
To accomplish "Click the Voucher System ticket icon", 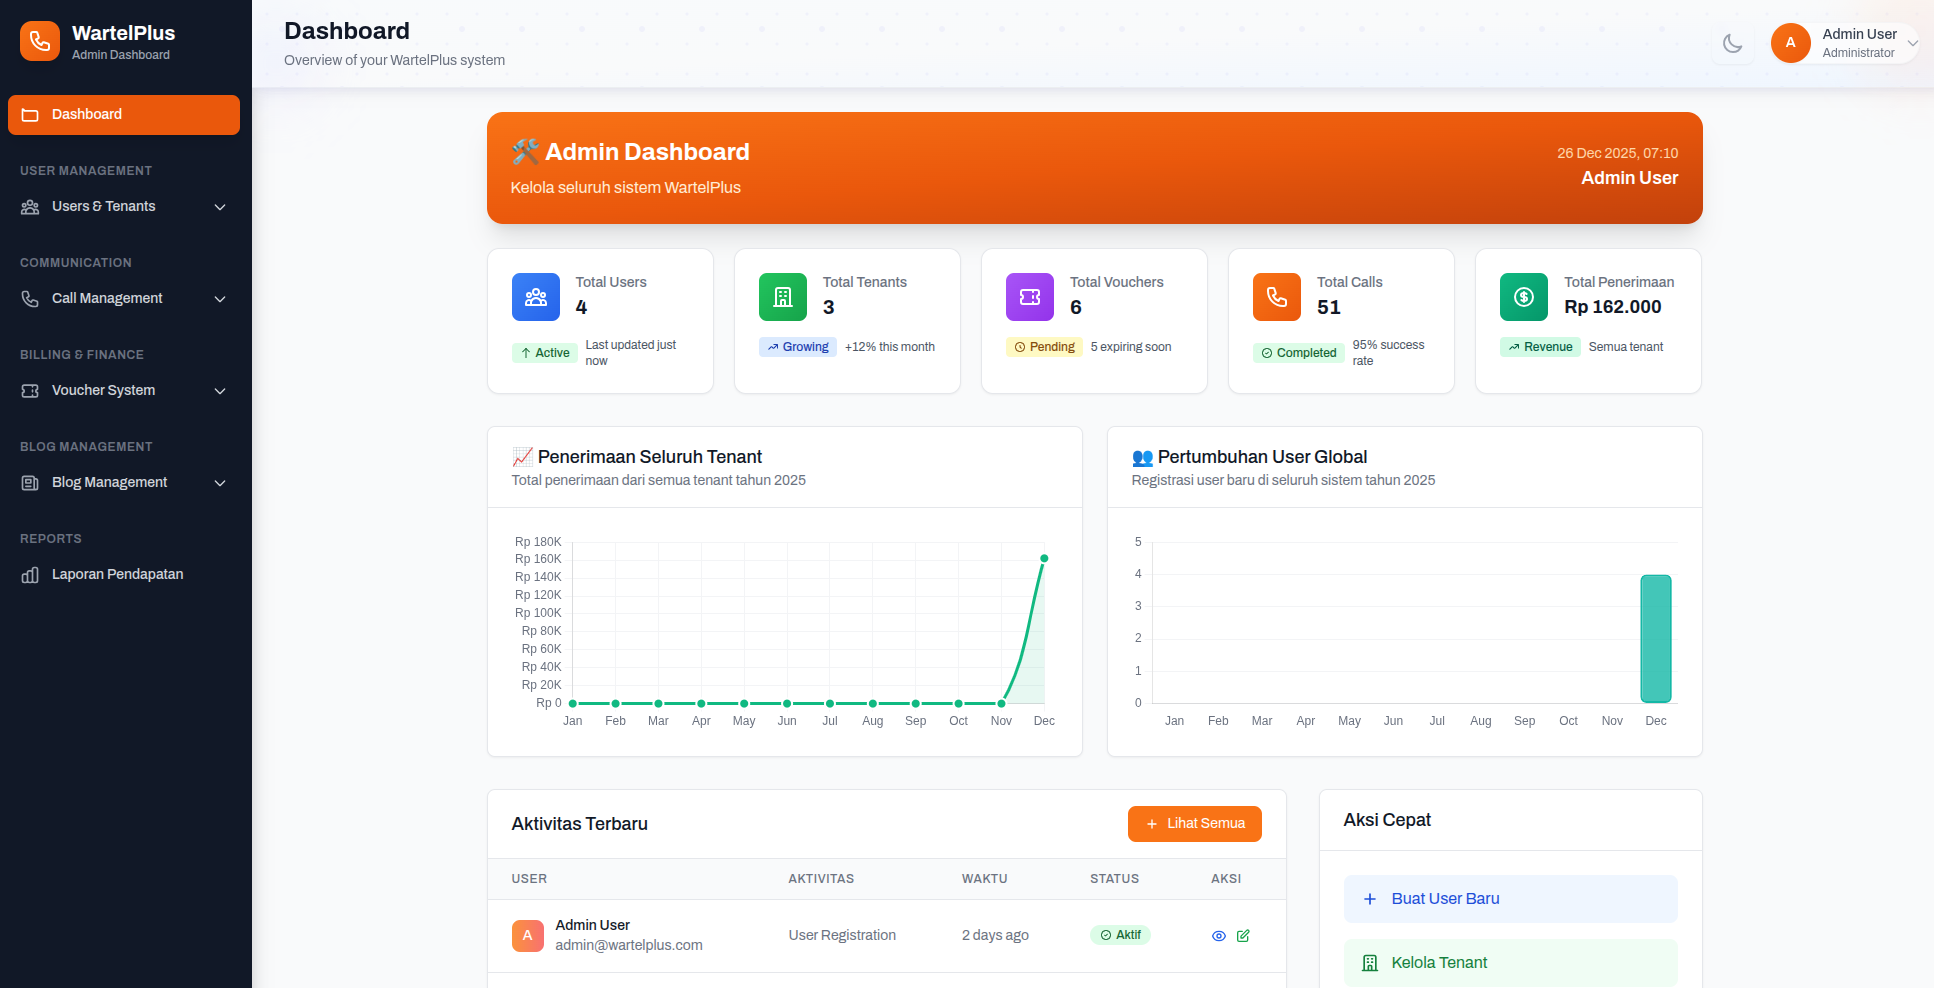I will click(29, 390).
